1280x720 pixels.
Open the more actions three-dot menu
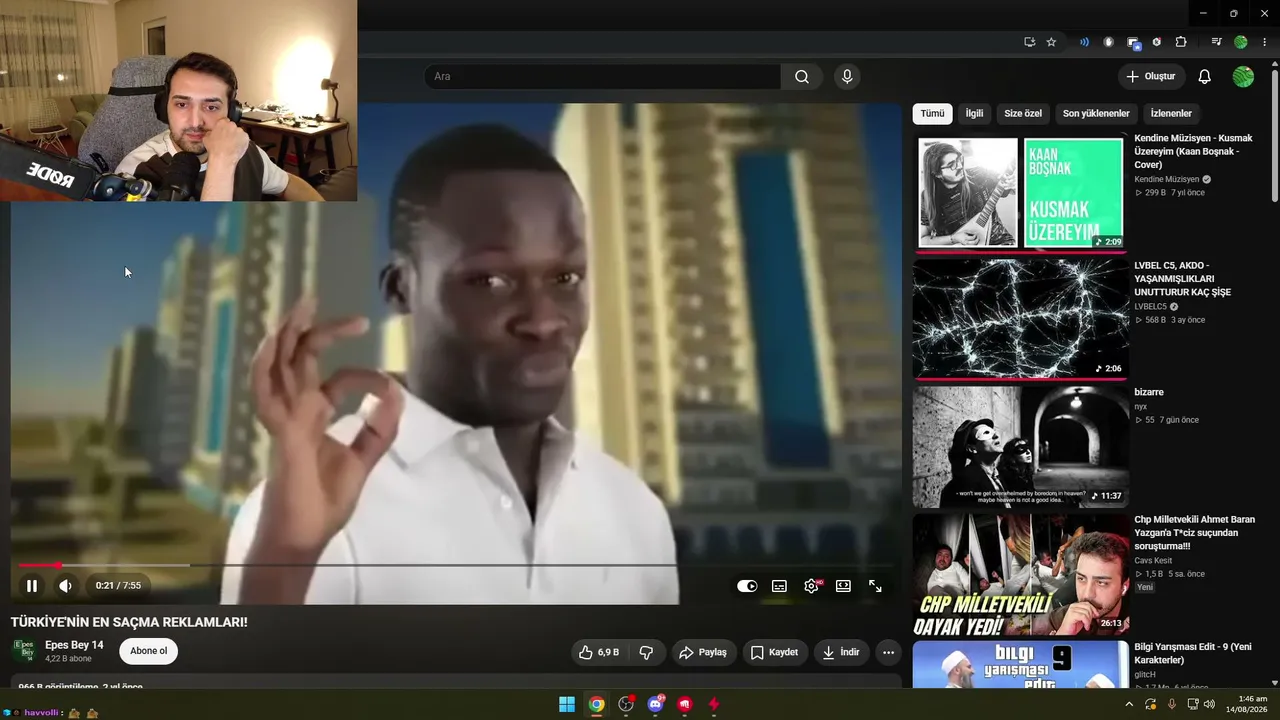(888, 652)
